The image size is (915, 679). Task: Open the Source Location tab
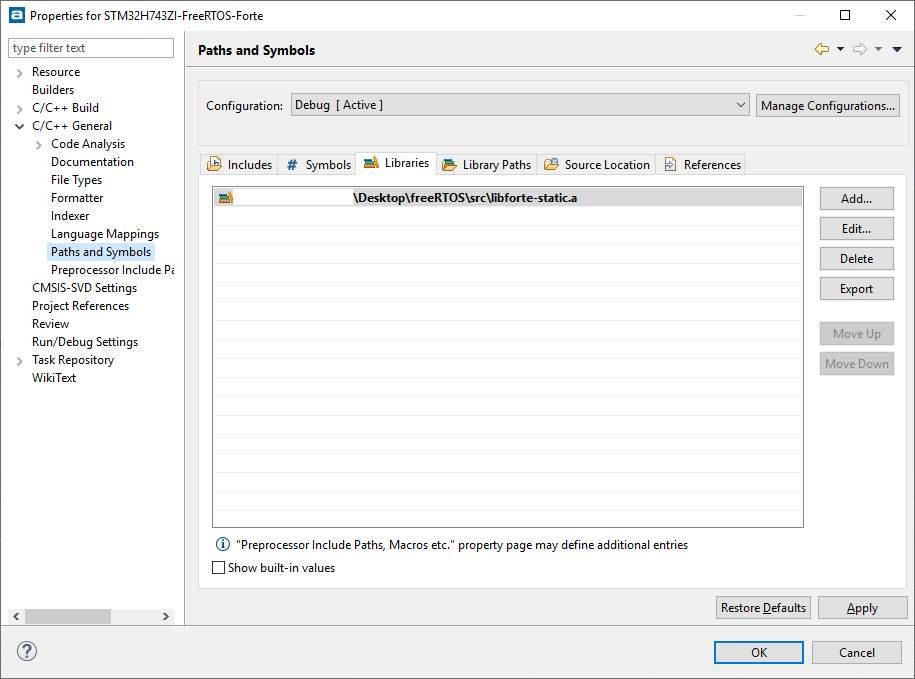point(596,164)
